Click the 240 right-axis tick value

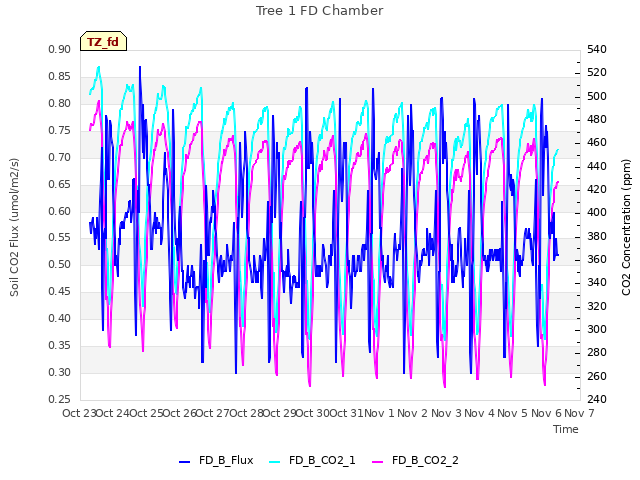pyautogui.click(x=597, y=399)
